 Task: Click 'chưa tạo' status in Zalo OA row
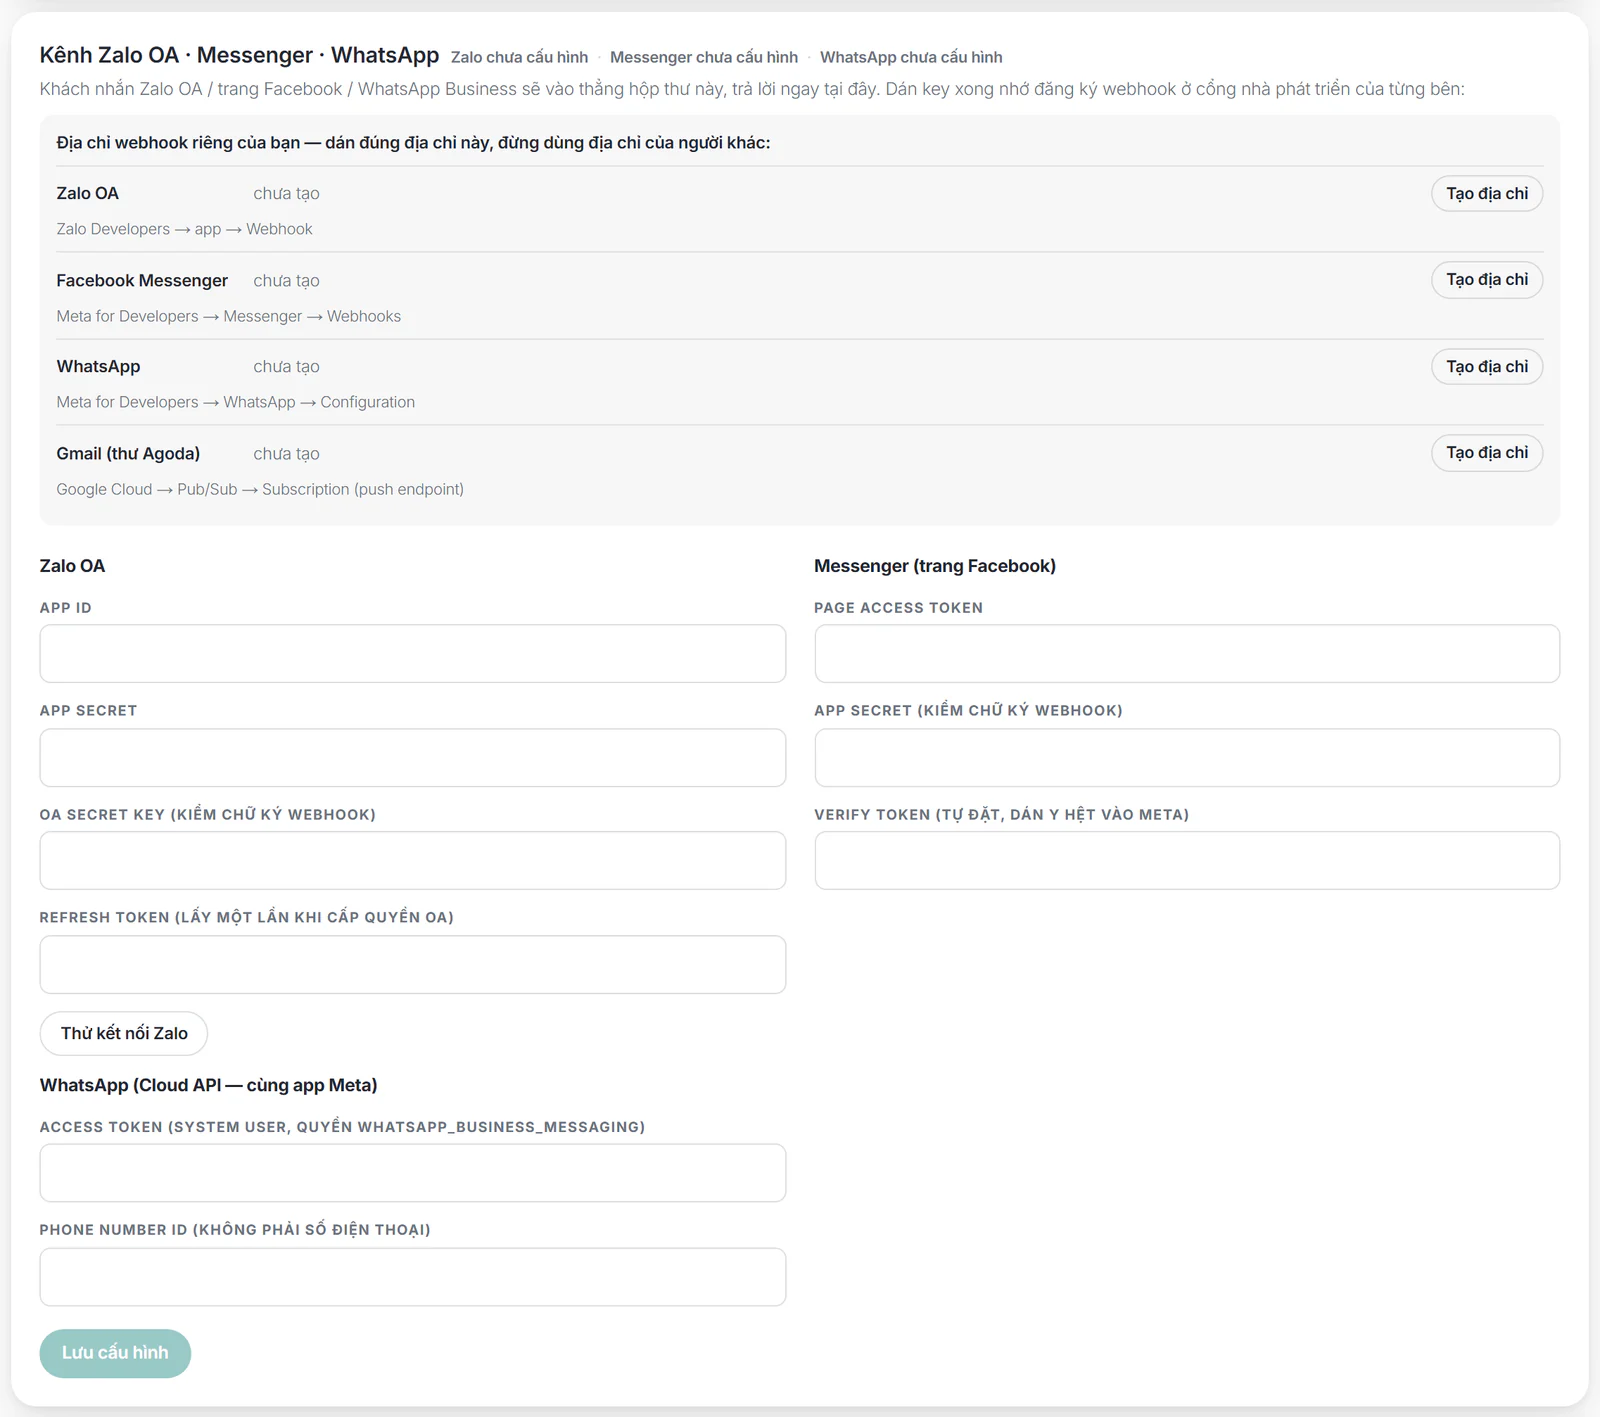286,193
